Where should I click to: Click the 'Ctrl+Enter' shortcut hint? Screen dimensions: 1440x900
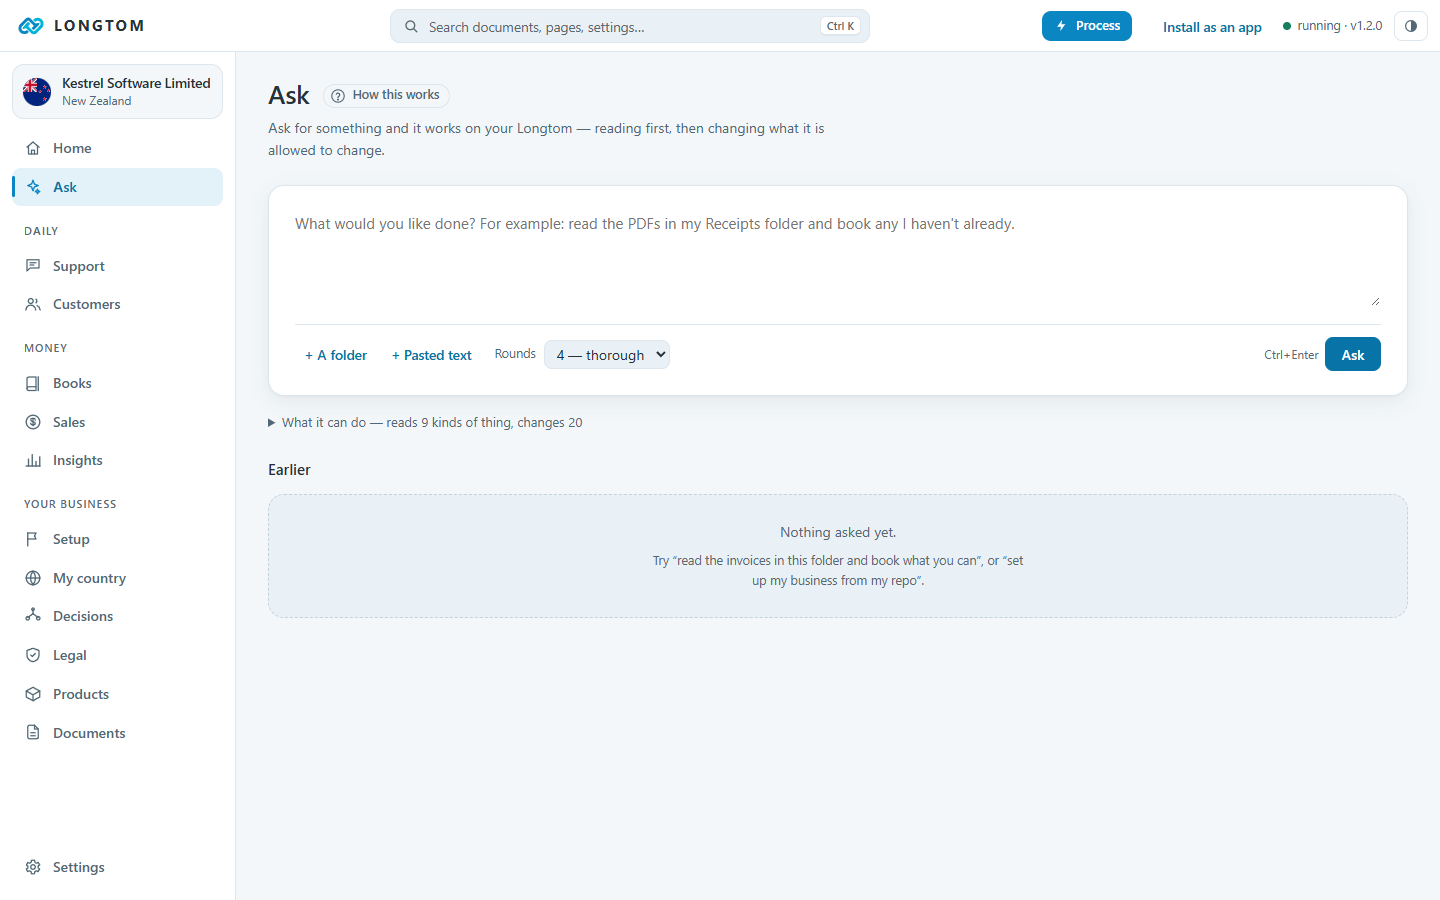click(x=1291, y=355)
